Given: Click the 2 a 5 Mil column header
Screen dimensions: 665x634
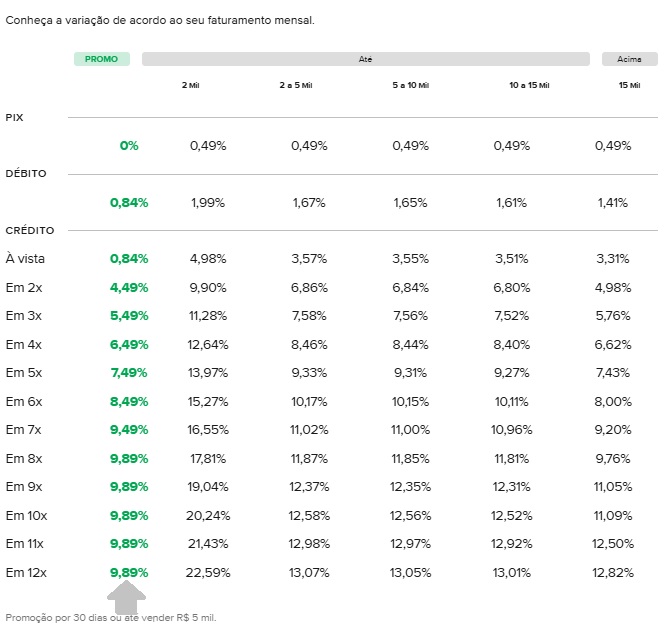Looking at the screenshot, I should (x=296, y=85).
